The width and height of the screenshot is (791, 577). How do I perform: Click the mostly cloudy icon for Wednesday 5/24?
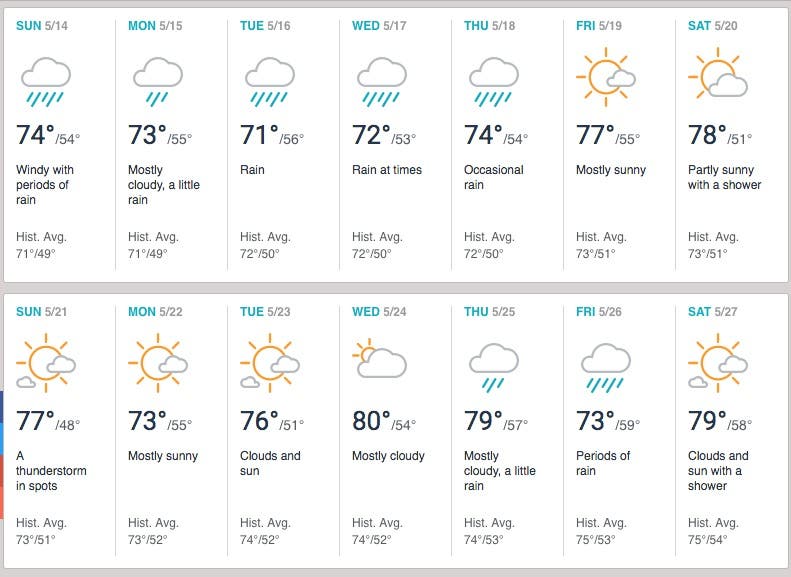pyautogui.click(x=380, y=361)
